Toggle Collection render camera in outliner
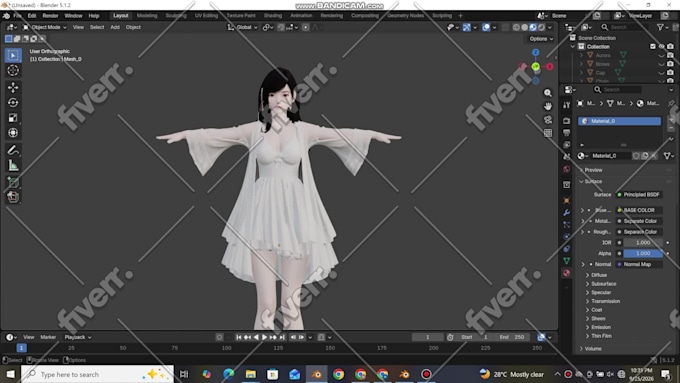The image size is (680, 383). [670, 46]
